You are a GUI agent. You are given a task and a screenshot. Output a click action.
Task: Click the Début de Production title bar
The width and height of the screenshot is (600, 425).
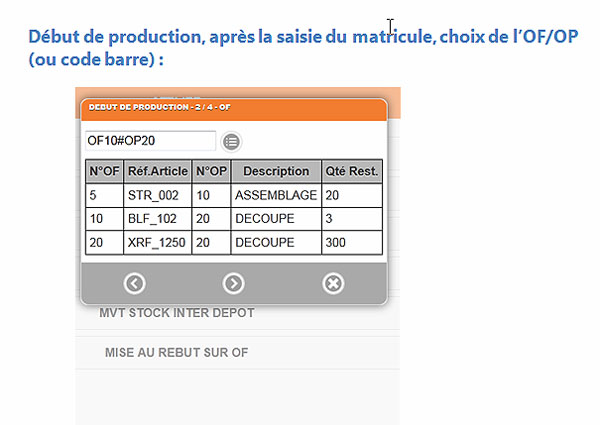(x=232, y=106)
